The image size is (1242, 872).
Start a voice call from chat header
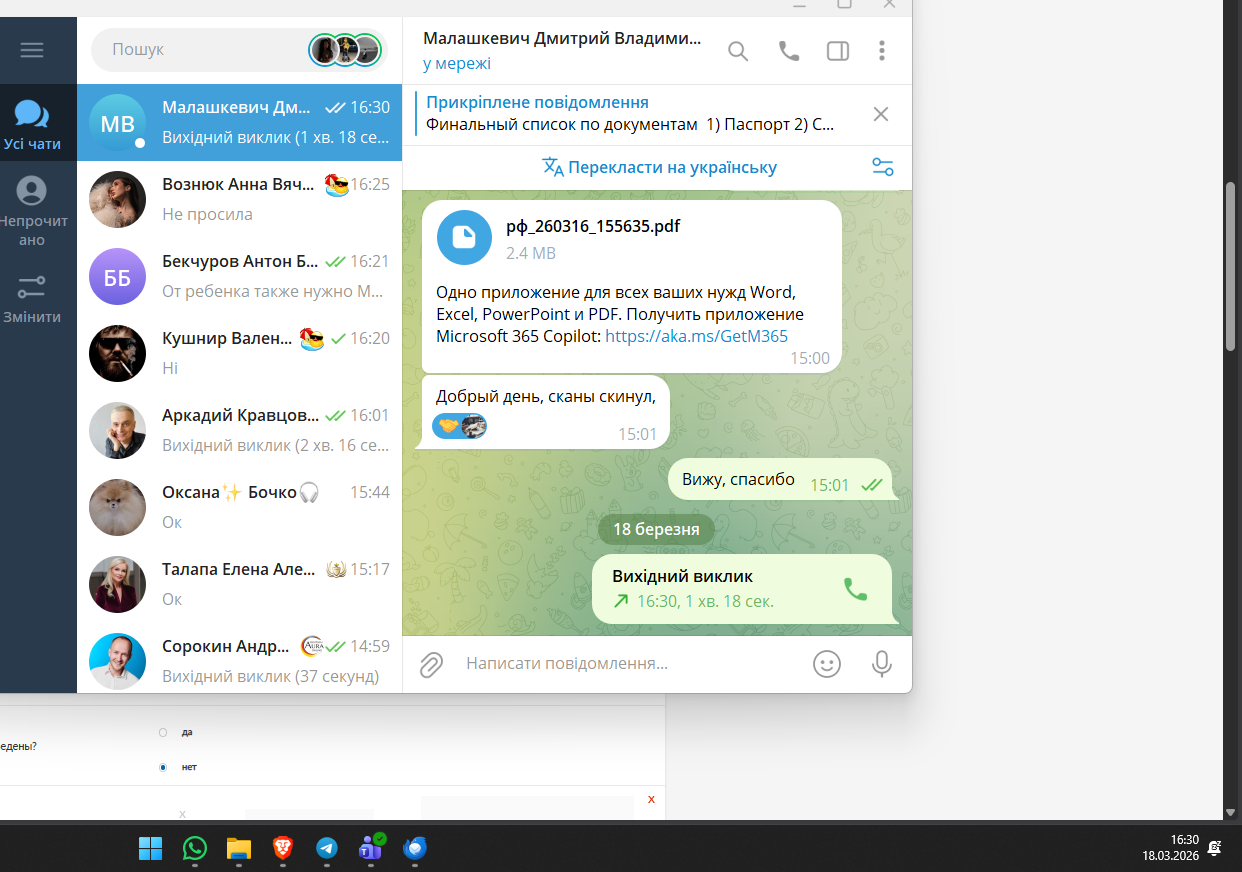point(789,51)
